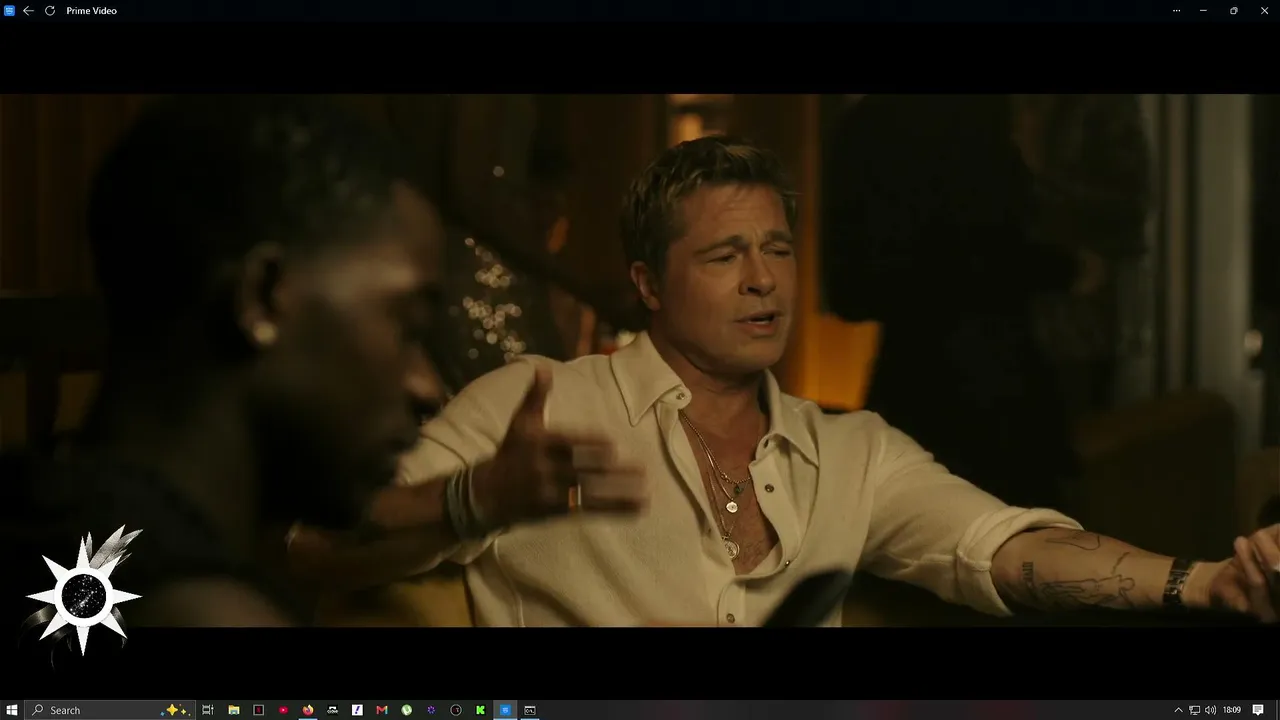This screenshot has height=720, width=1280.
Task: Open the purple exclamation-mark app on taskbar
Action: tap(357, 710)
